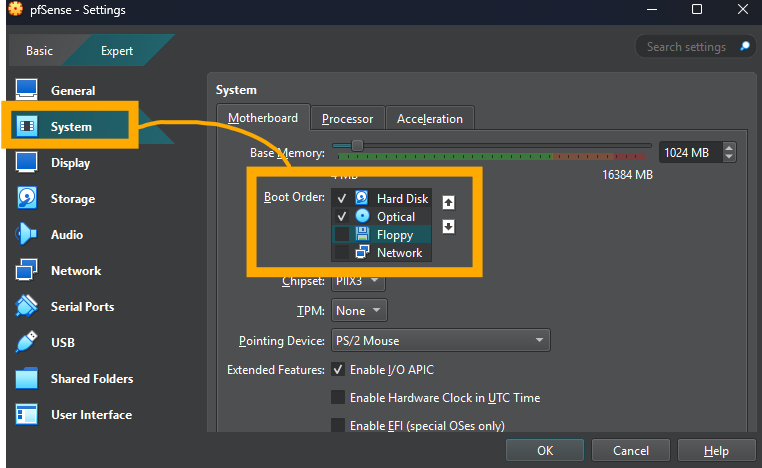This screenshot has height=468, width=762.
Task: Open Display settings category
Action: [70, 162]
